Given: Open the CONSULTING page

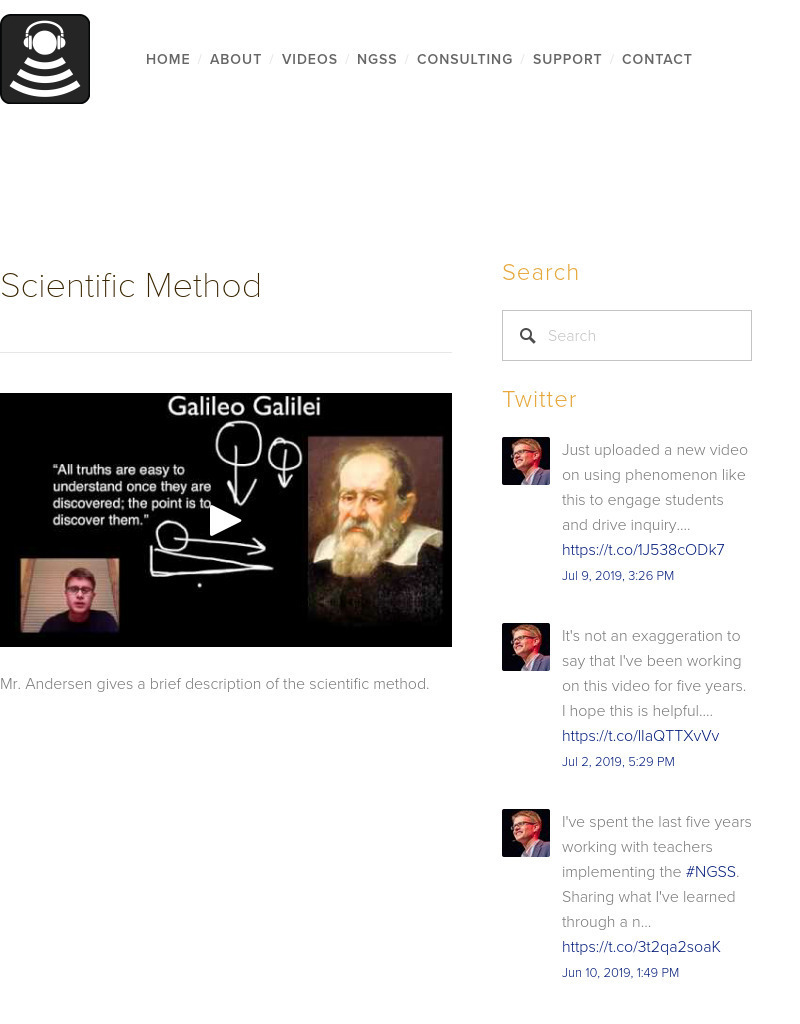Looking at the screenshot, I should (465, 59).
